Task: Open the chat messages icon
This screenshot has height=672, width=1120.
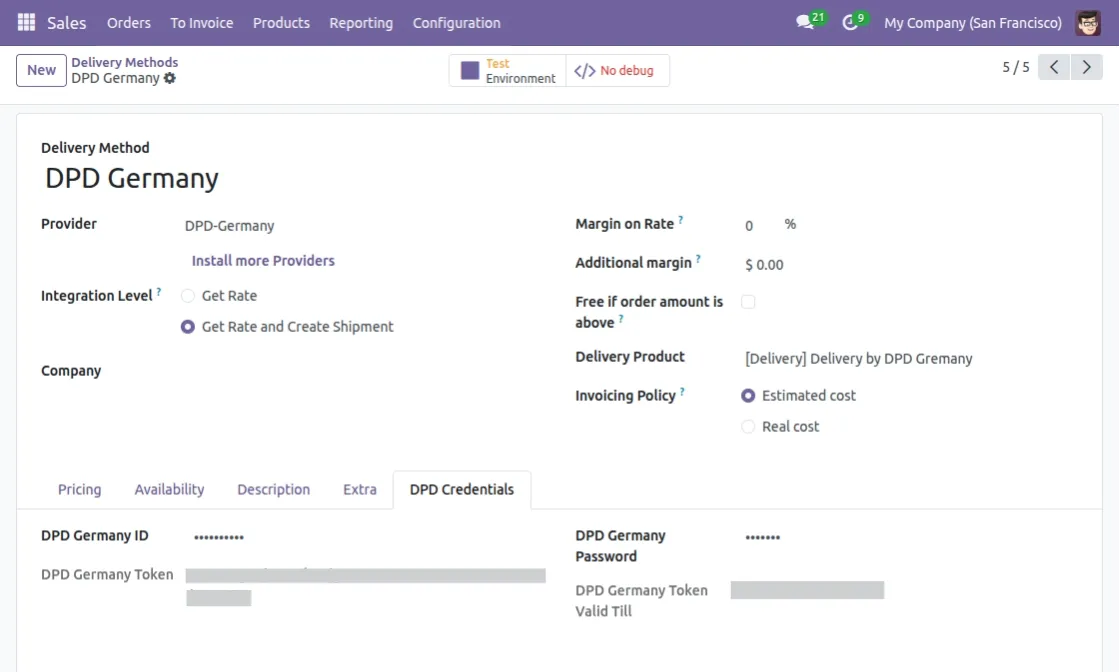Action: (805, 22)
